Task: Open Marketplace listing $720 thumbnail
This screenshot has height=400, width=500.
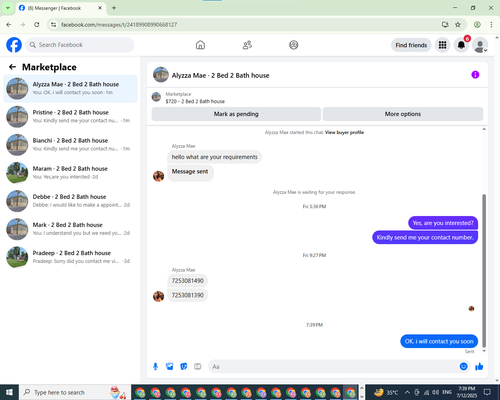Action: pos(156,97)
